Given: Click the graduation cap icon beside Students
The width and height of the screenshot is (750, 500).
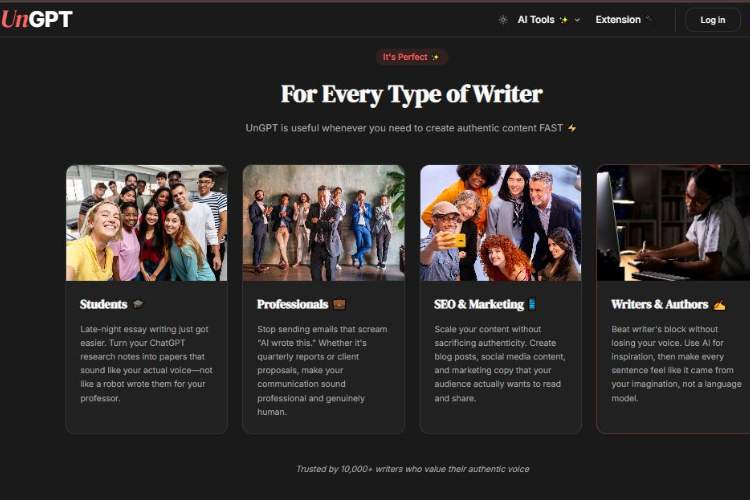Looking at the screenshot, I should (x=138, y=304).
